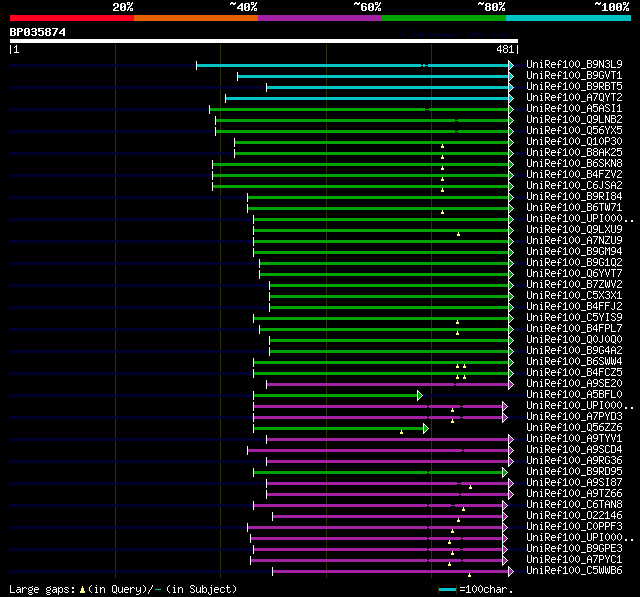Open the UniRef100_A7PYC1 label
This screenshot has width=640, height=597.
[574, 560]
